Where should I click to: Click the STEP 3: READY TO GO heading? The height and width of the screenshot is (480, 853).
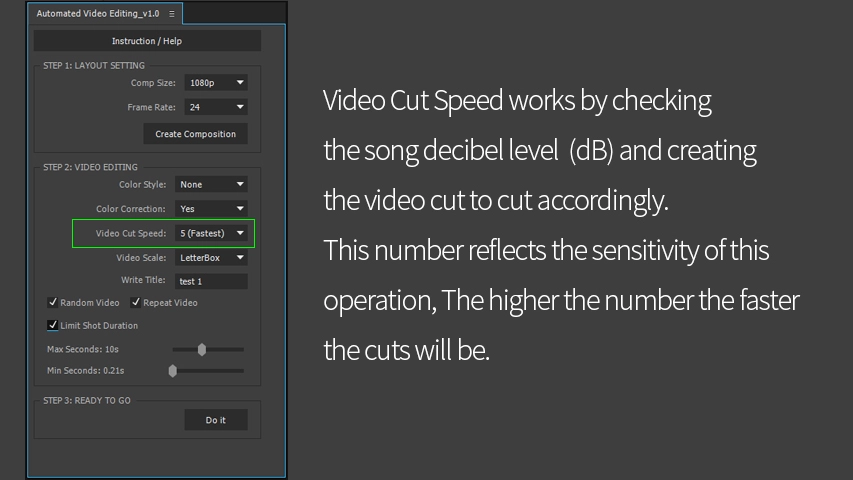tap(86, 401)
